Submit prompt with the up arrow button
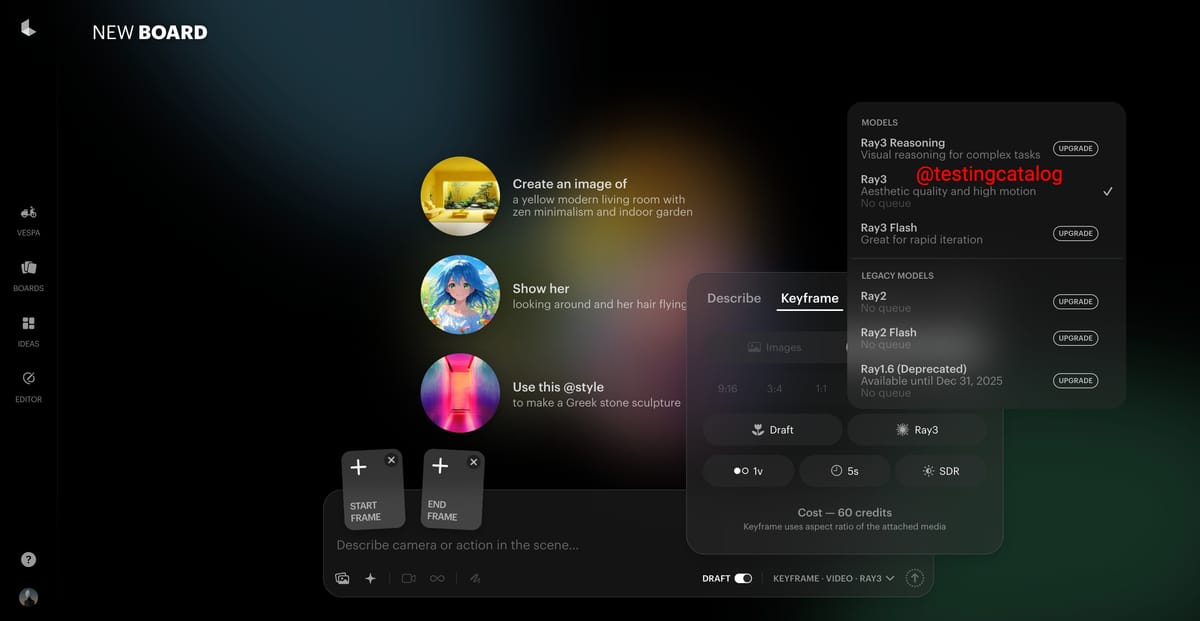 914,578
